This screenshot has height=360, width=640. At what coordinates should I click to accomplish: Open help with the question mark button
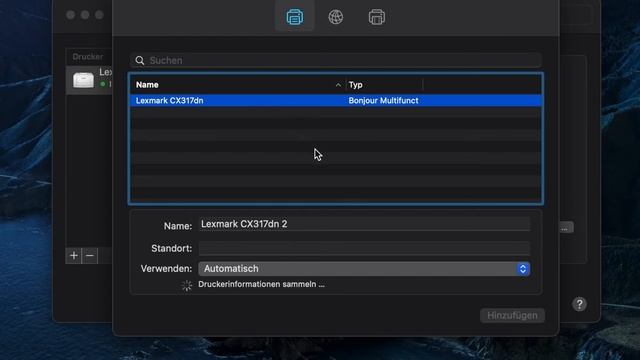[579, 304]
